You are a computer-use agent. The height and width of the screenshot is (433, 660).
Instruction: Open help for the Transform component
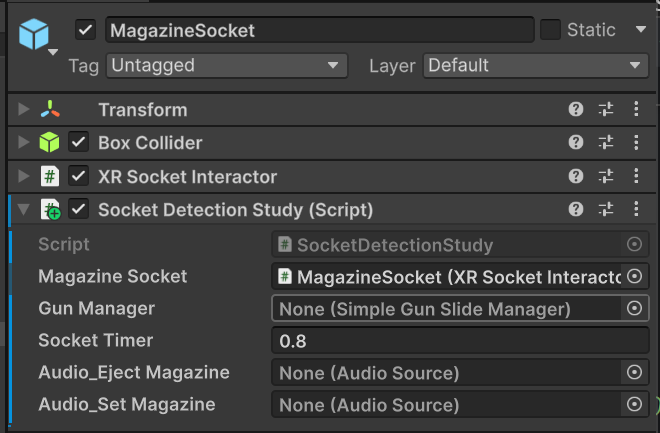576,110
